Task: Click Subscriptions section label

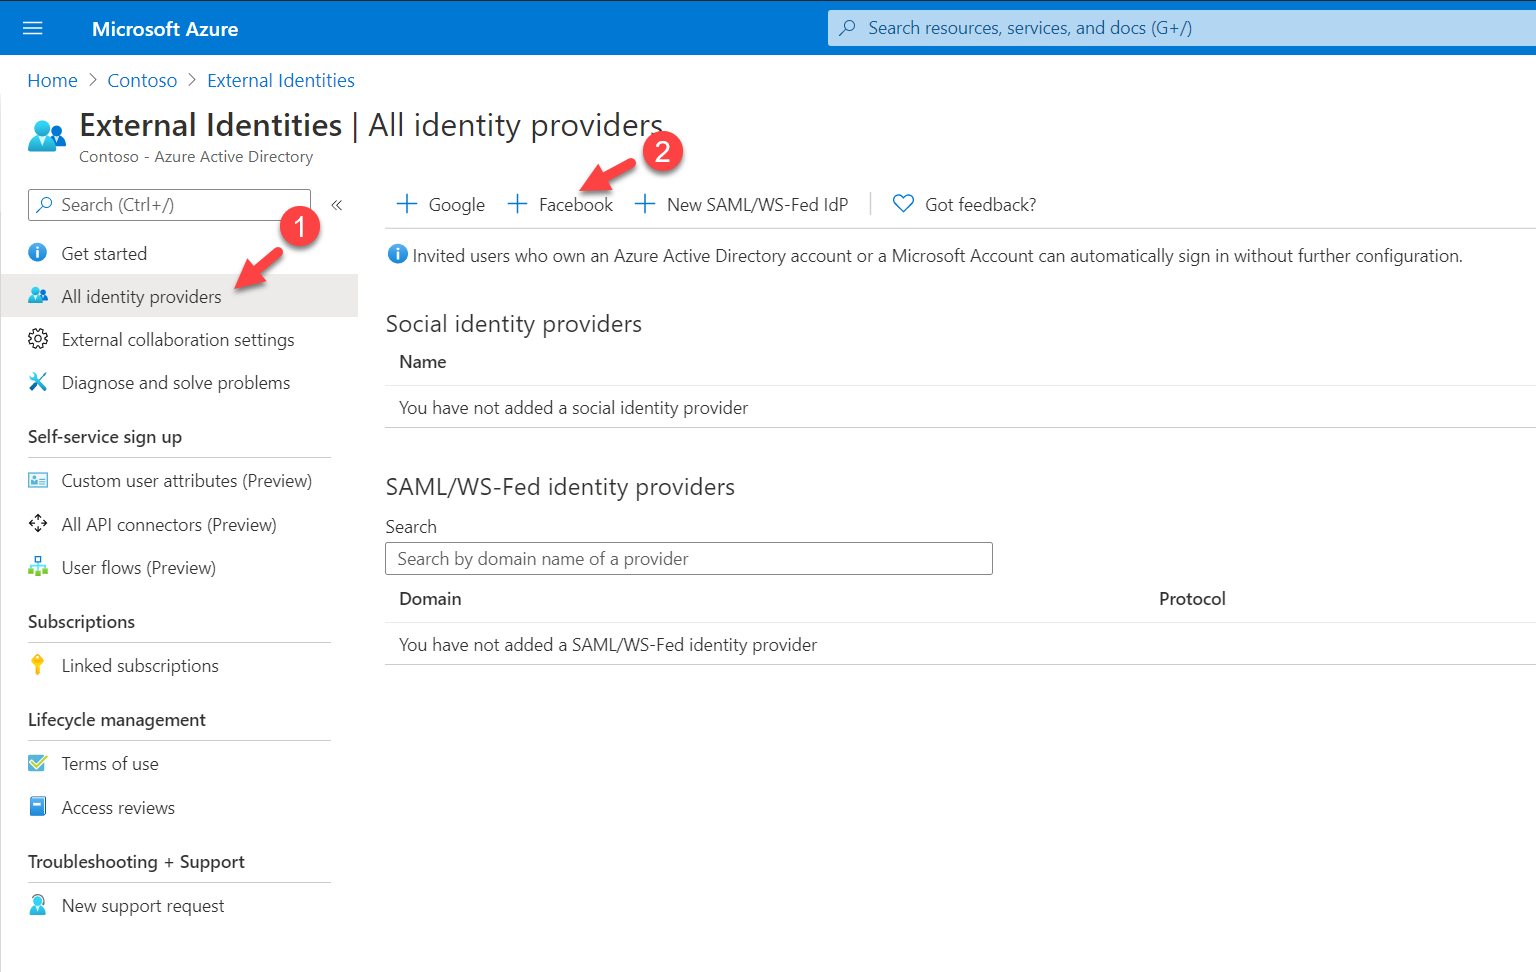Action: tap(81, 622)
